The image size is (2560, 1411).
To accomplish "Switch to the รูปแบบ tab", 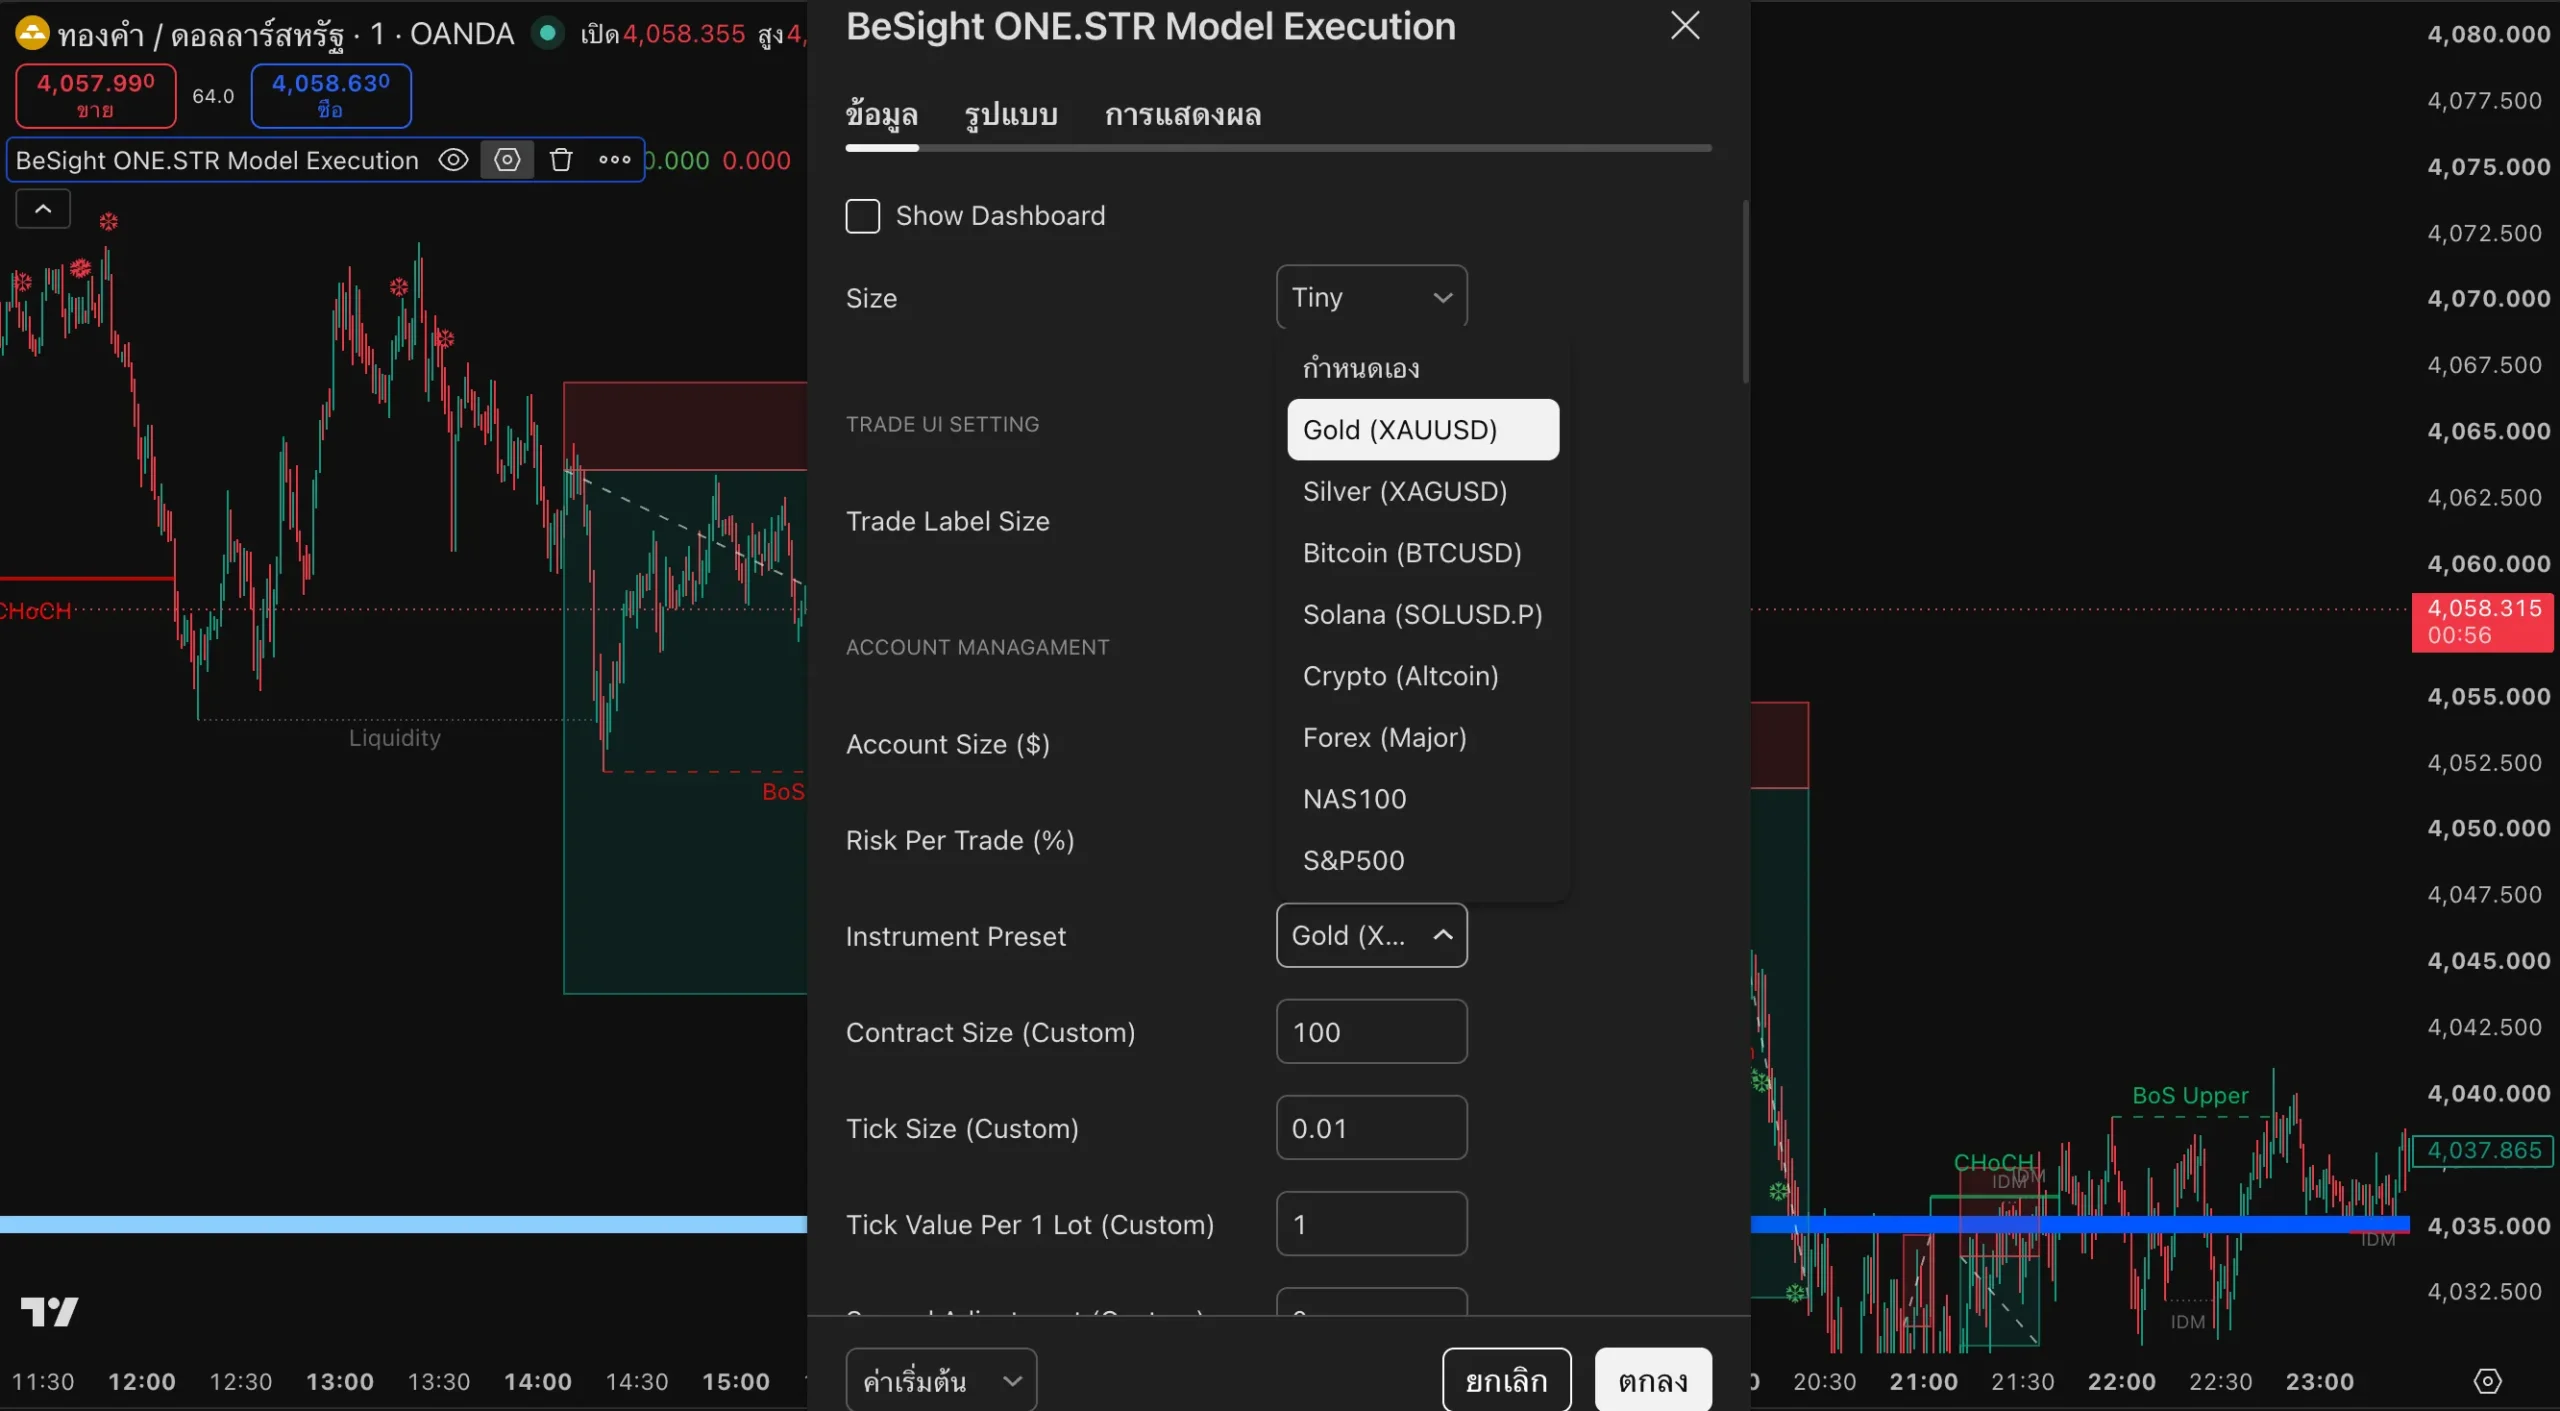I will 1010,115.
